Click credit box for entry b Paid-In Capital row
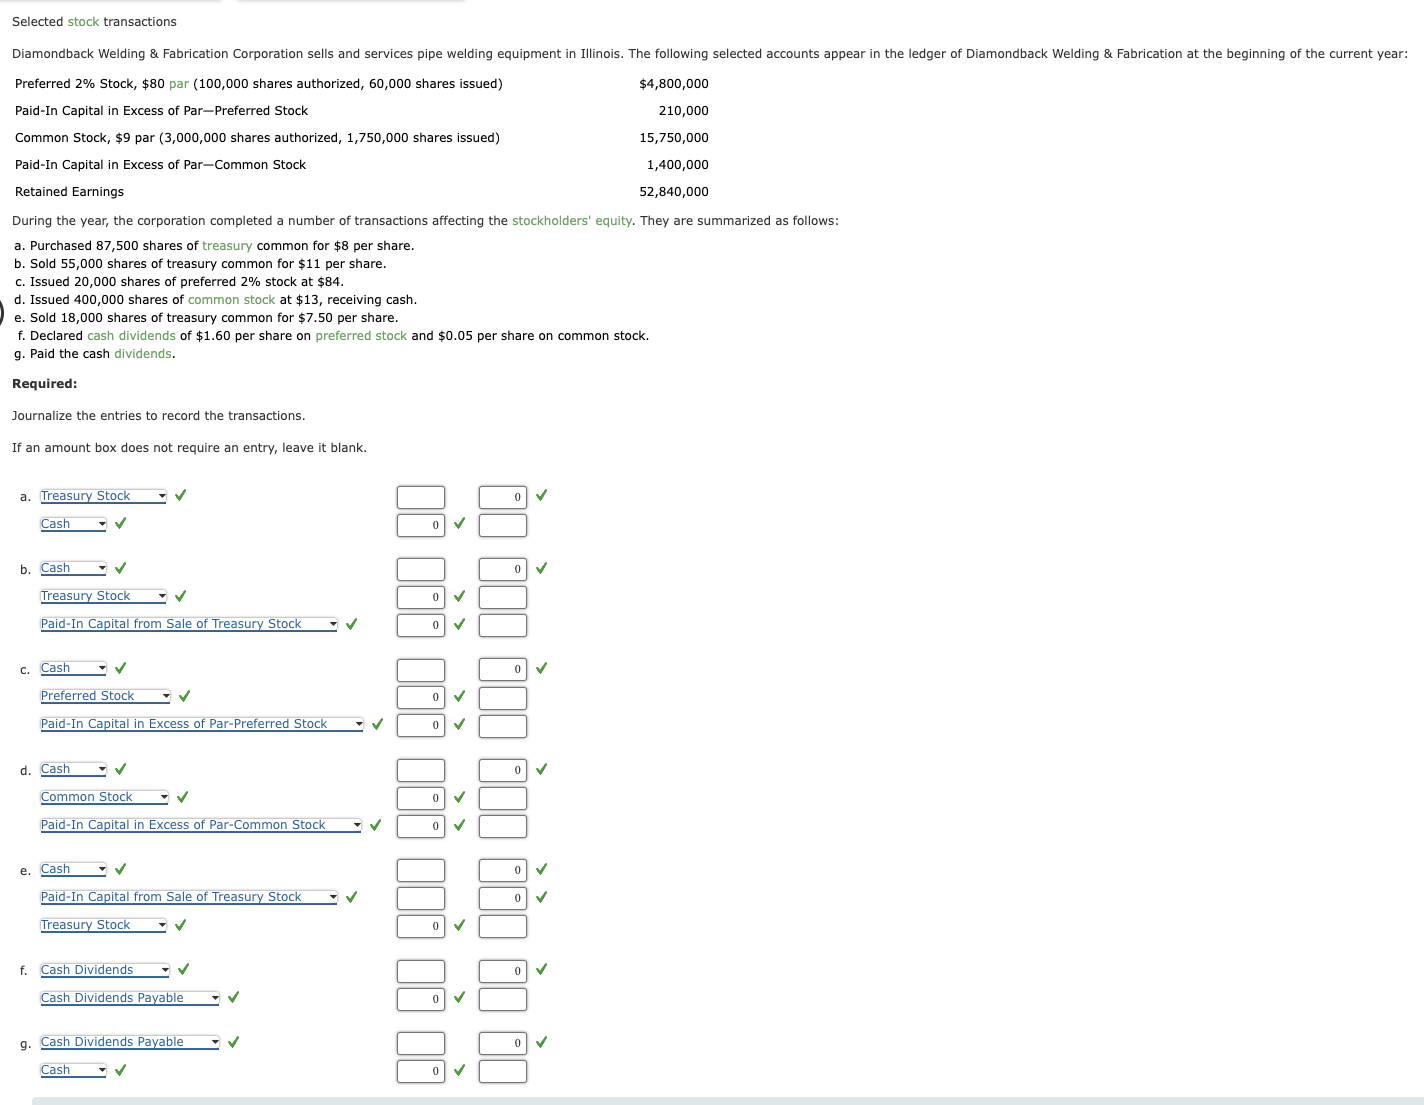 click(x=503, y=625)
